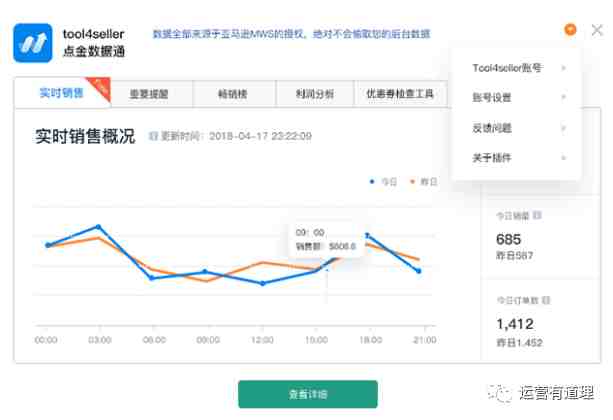Toggle 昨日 series in chart legend
This screenshot has height=420, width=613.
(x=422, y=182)
